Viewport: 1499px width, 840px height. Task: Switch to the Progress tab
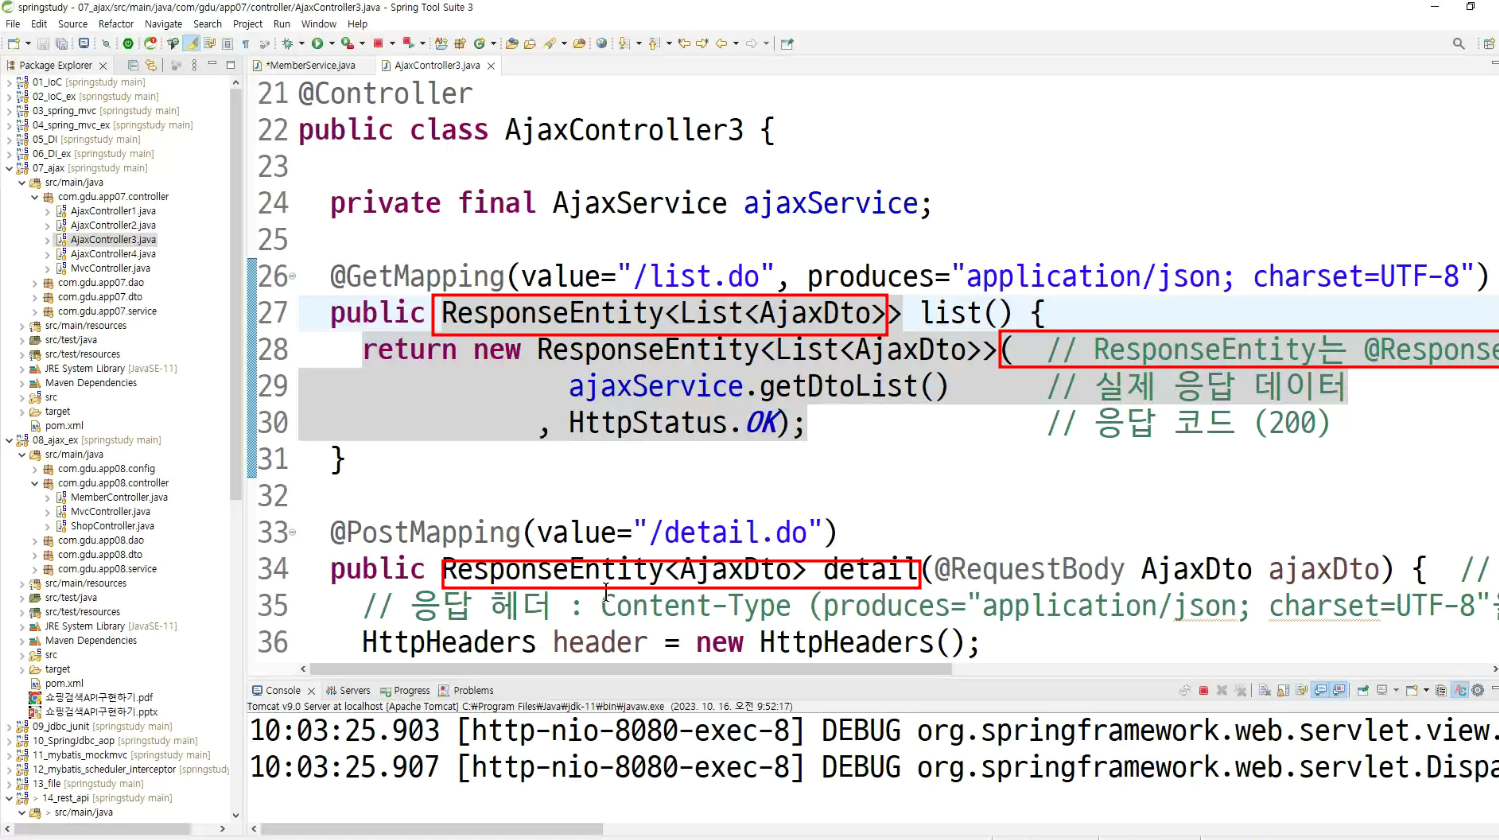(405, 691)
